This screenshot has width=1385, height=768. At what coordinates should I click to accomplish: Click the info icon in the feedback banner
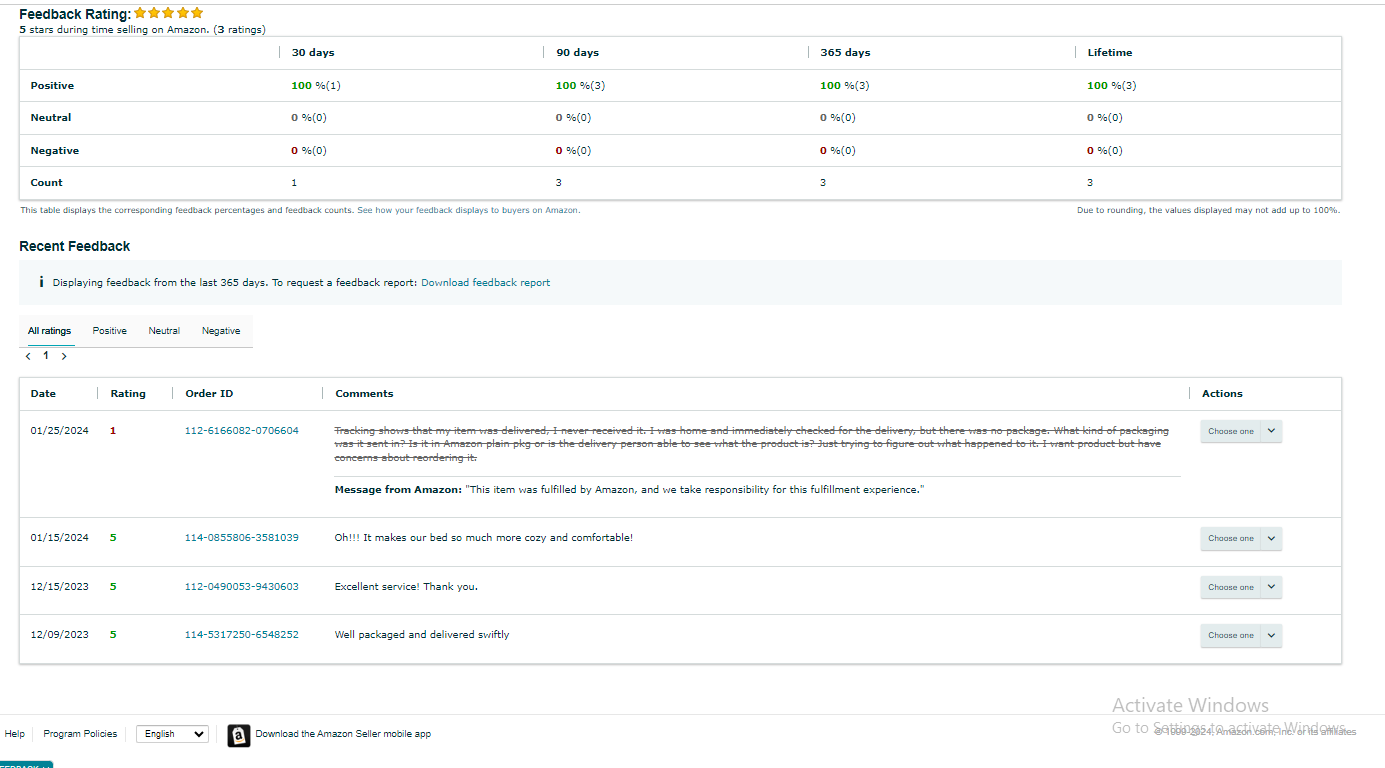41,283
